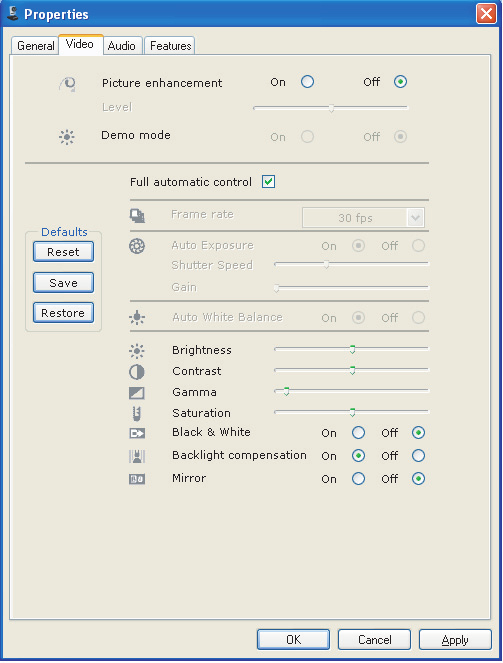Set Backlight compensation to Off
This screenshot has height=663, width=503.
pyautogui.click(x=418, y=456)
